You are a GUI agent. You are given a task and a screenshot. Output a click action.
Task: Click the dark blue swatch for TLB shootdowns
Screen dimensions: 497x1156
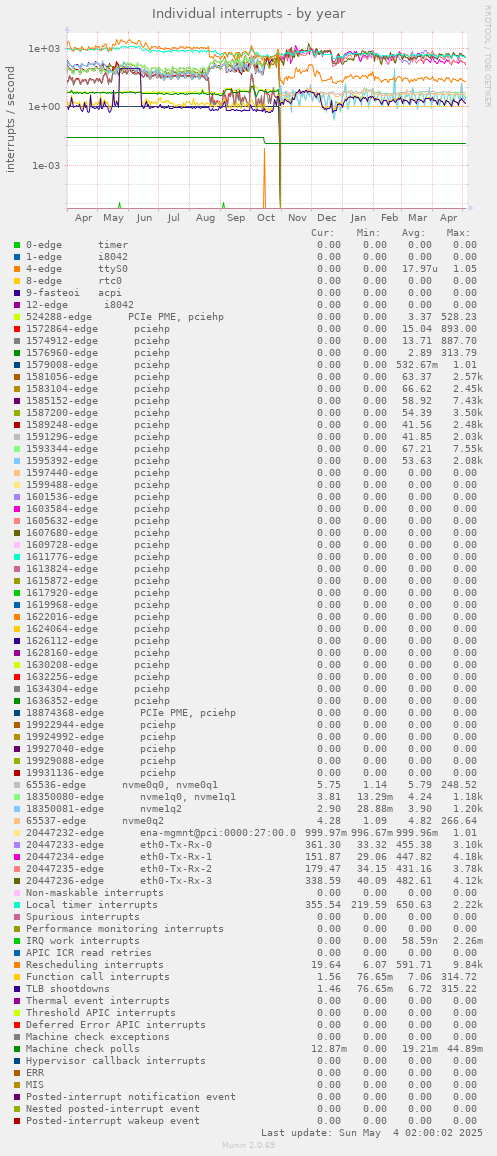click(17, 989)
